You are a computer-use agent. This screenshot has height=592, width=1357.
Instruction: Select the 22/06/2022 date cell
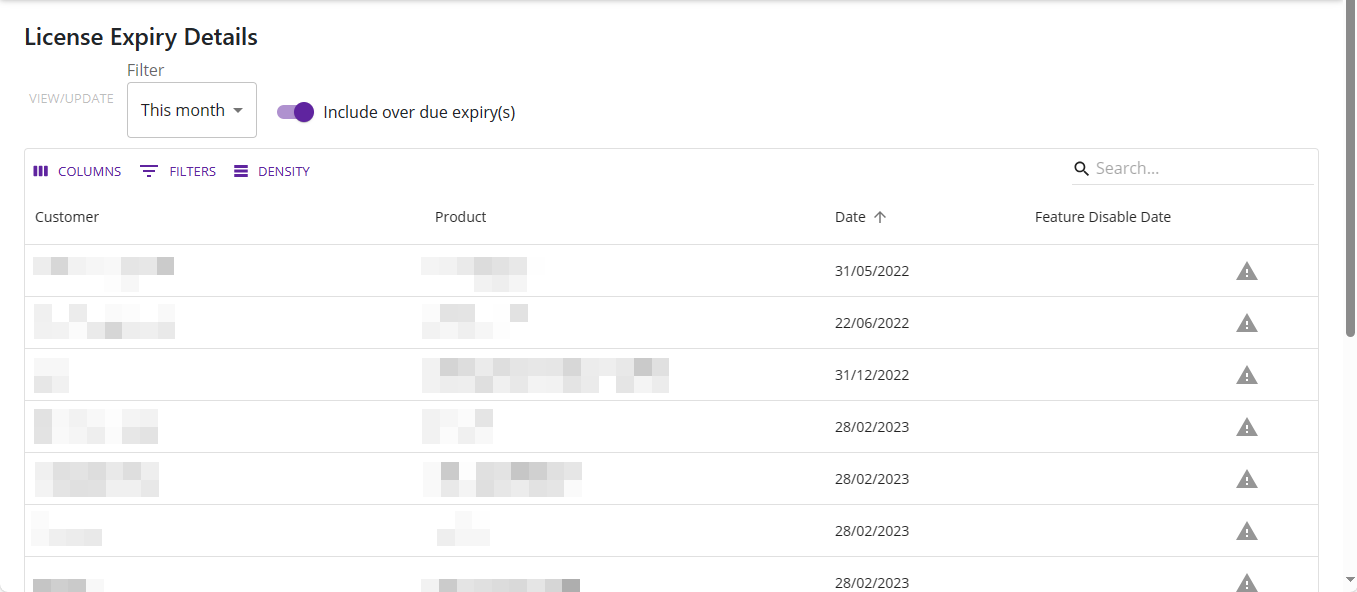pos(872,323)
